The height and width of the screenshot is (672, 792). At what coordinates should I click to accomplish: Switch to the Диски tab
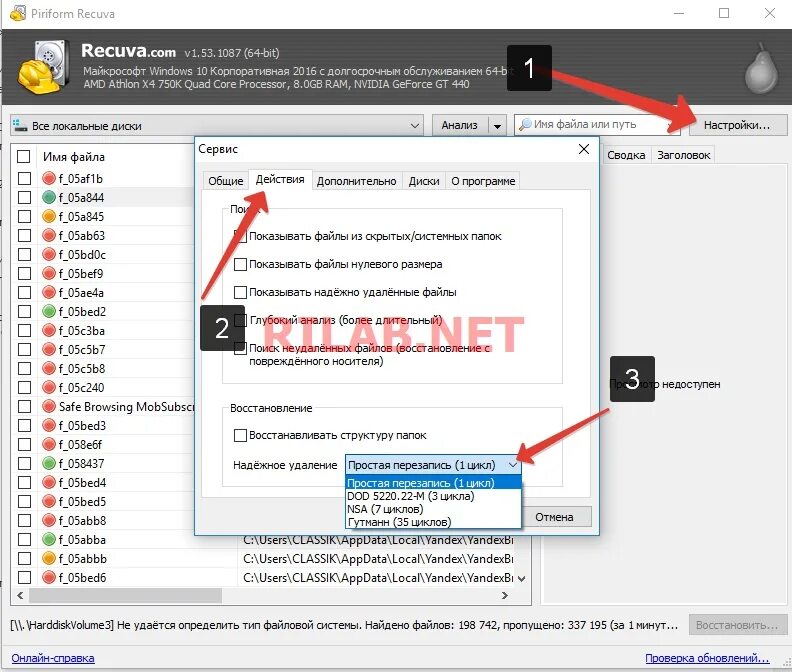click(424, 181)
